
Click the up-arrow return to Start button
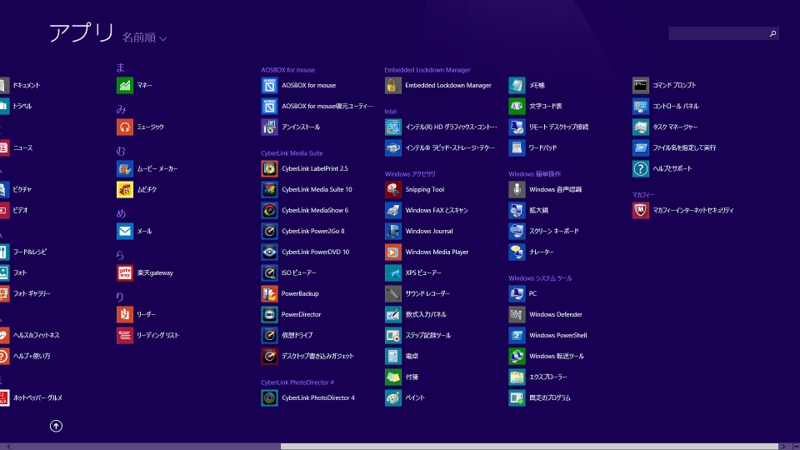click(56, 426)
